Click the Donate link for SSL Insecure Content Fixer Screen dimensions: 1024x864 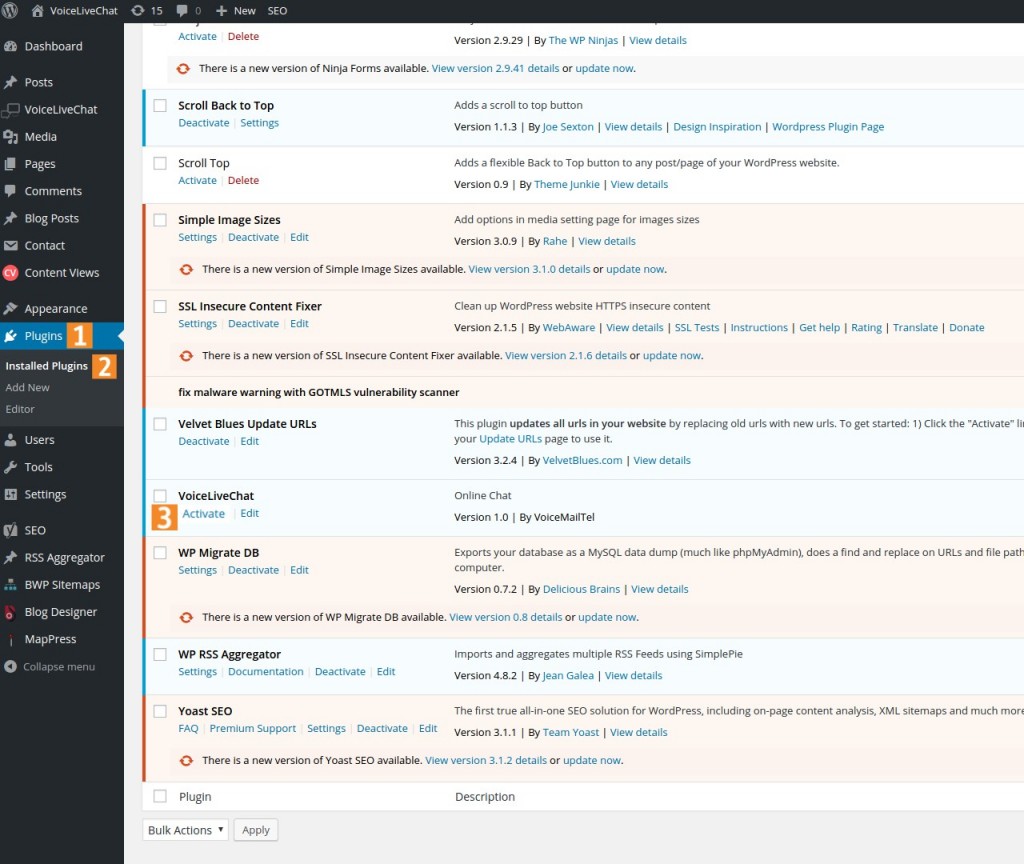[967, 327]
